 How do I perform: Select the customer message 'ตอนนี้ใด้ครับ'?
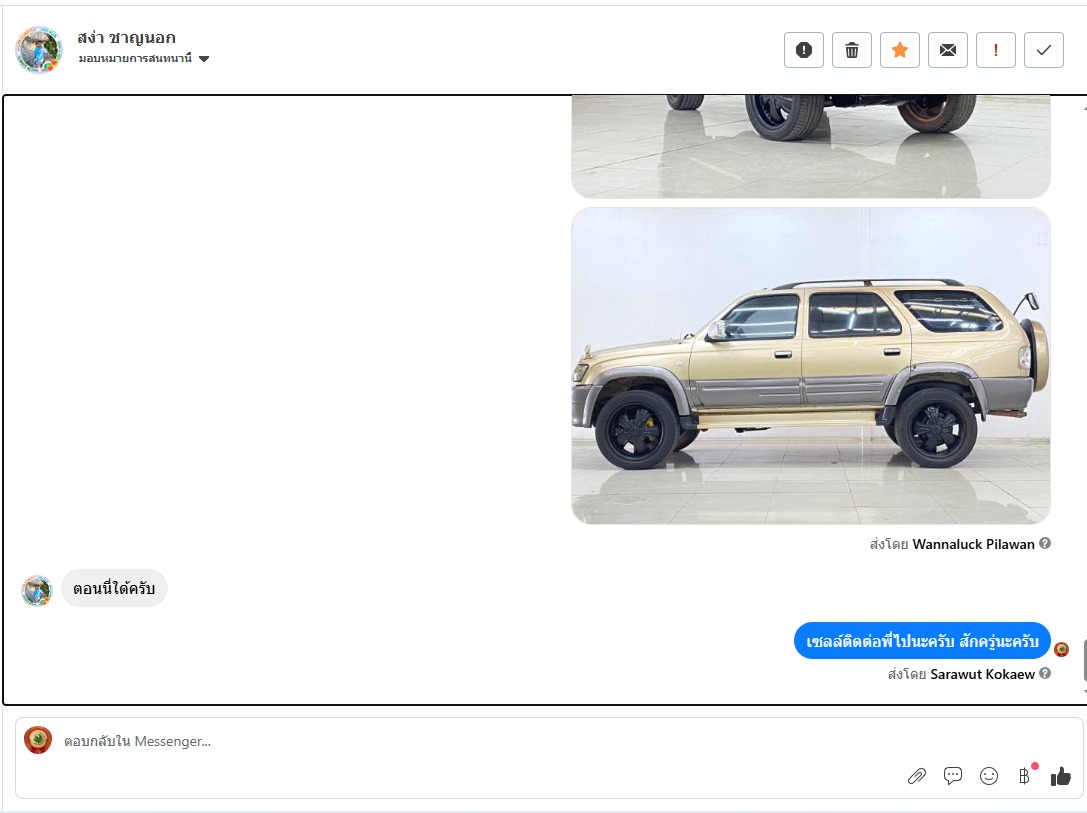coord(114,588)
